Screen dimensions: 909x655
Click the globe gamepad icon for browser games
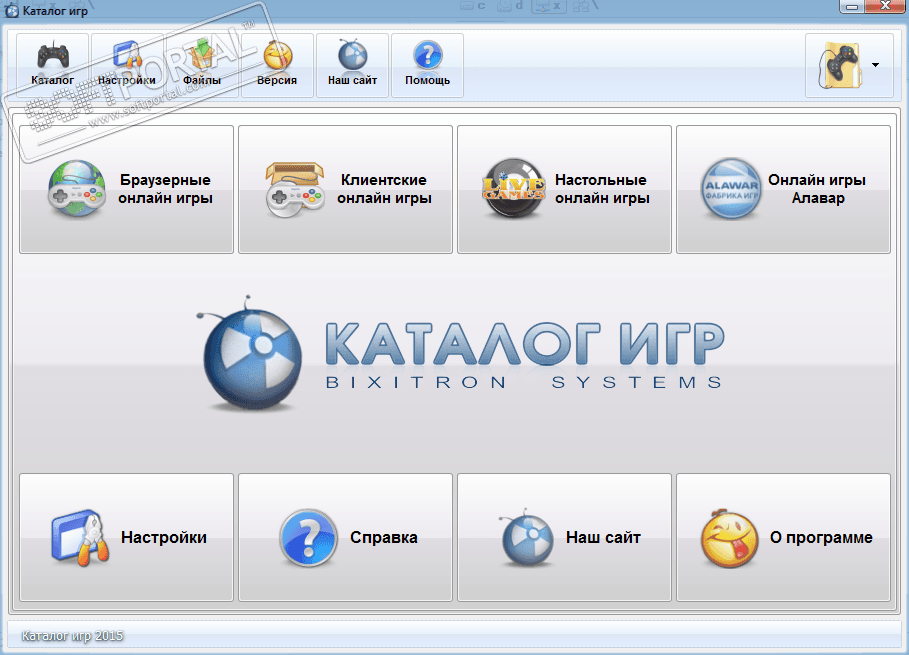[x=77, y=189]
